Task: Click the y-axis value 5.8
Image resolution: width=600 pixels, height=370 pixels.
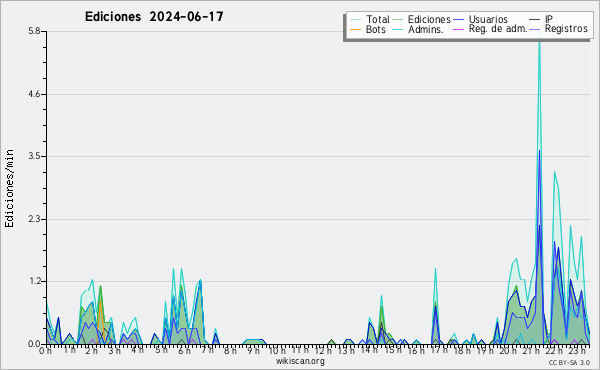Action: pyautogui.click(x=34, y=31)
